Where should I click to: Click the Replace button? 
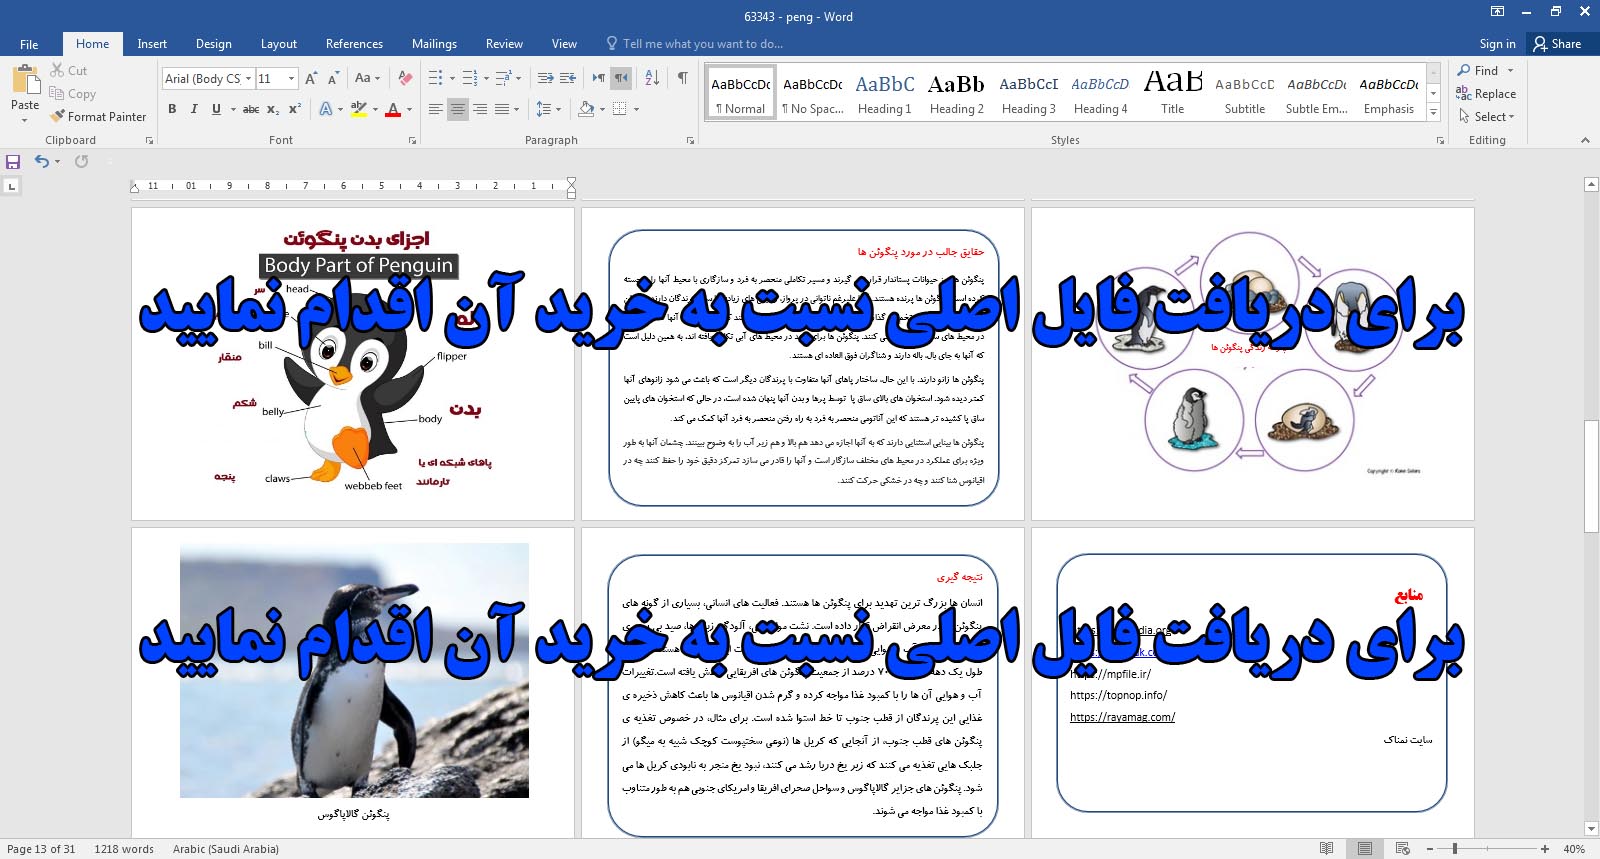(x=1487, y=94)
